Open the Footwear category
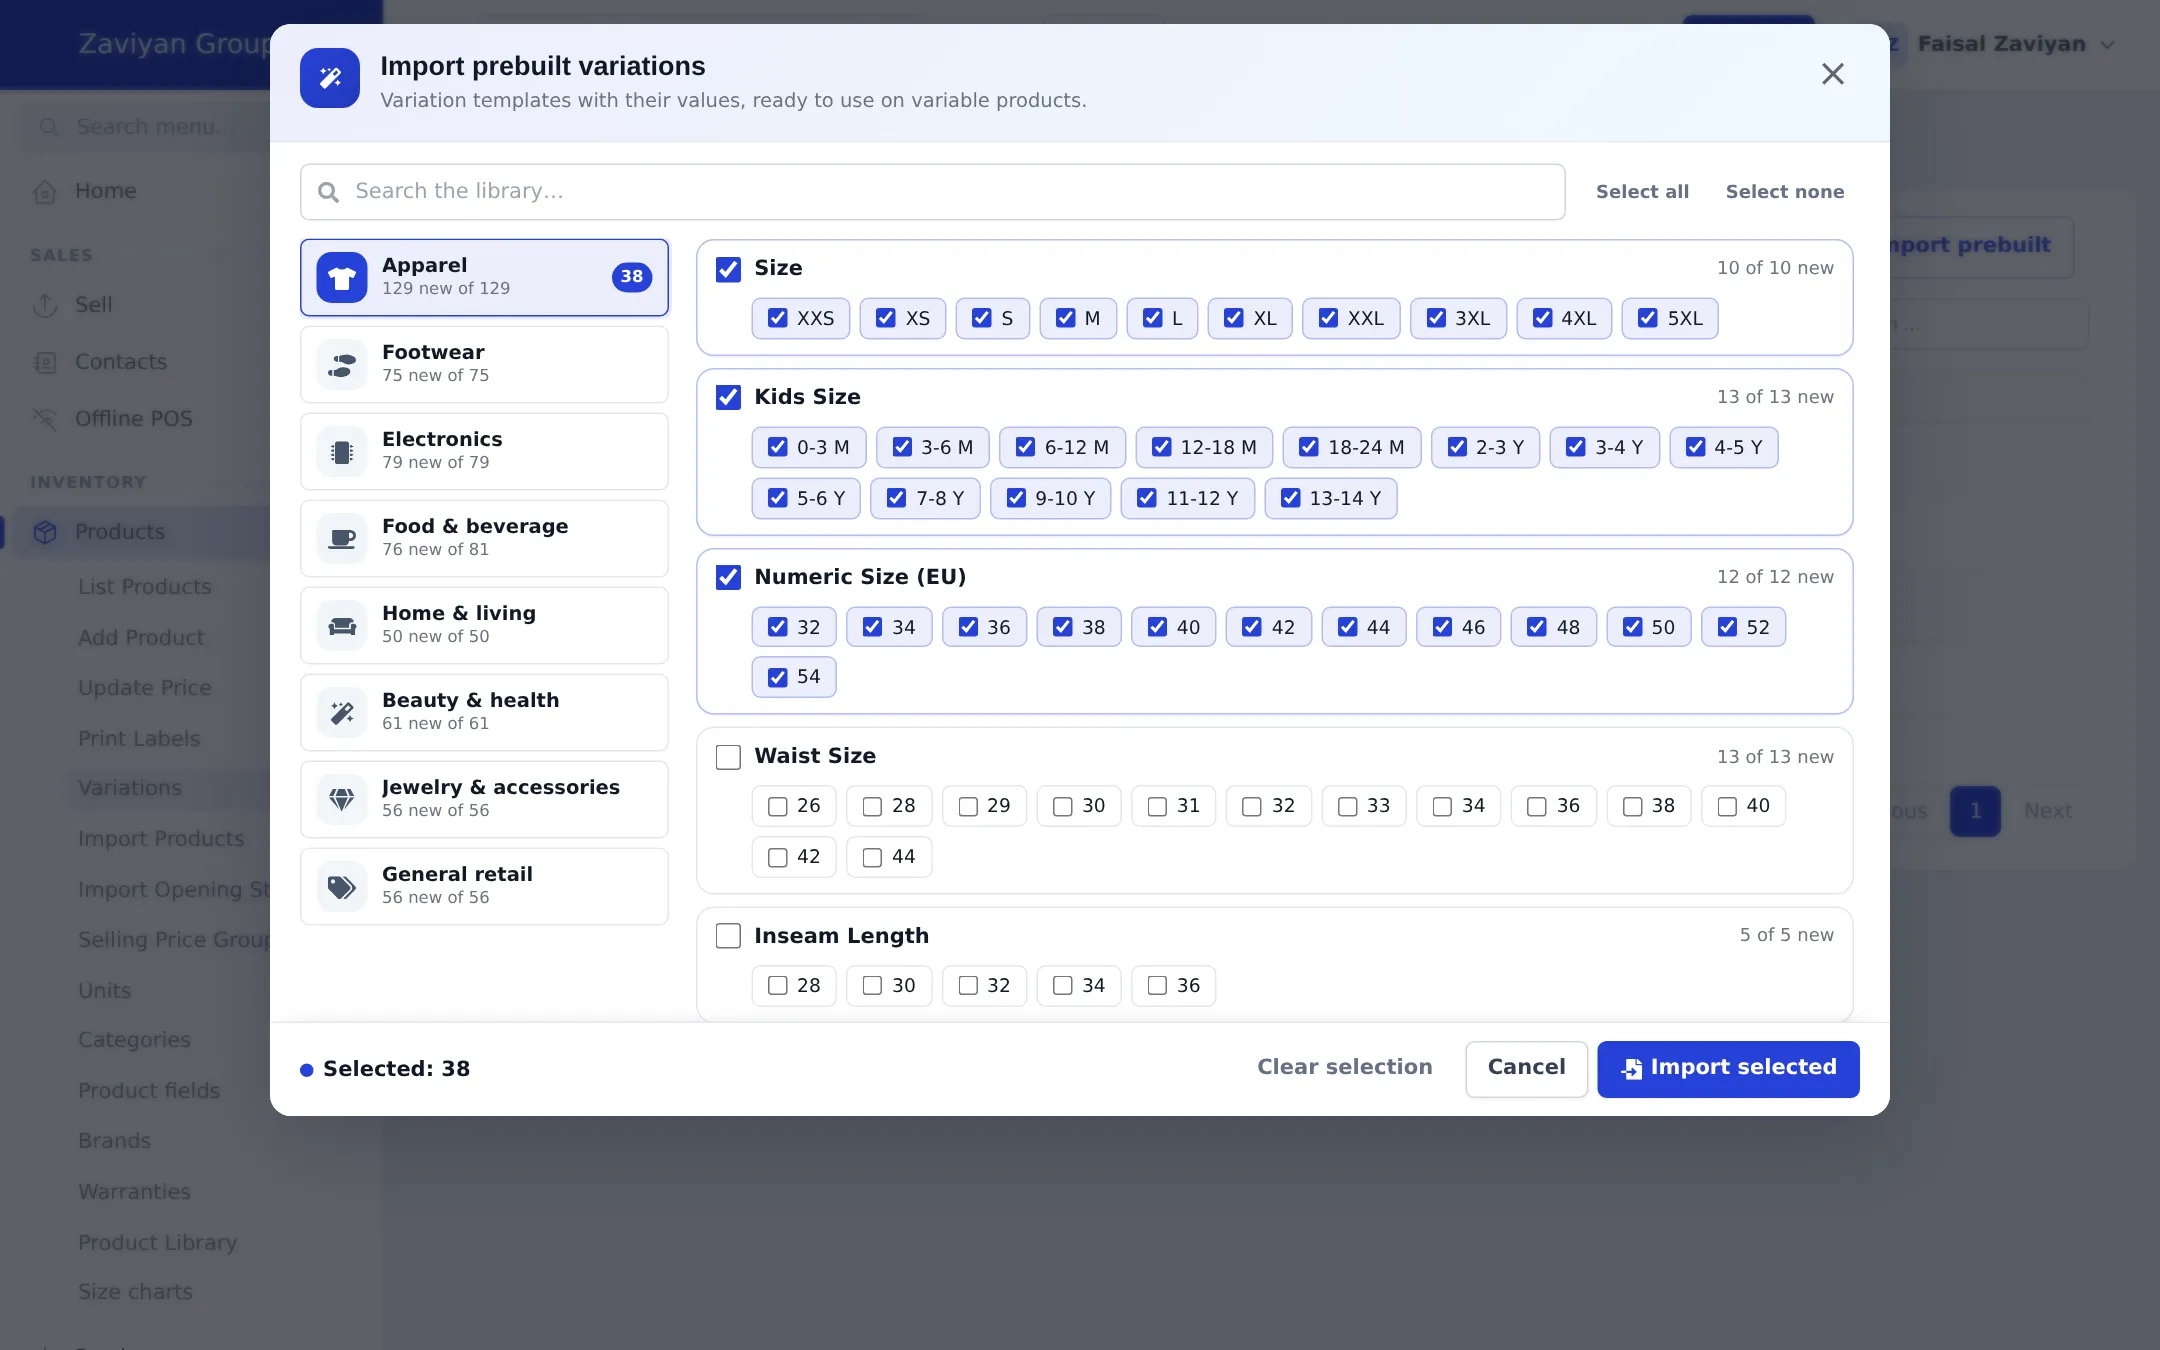 click(x=484, y=364)
